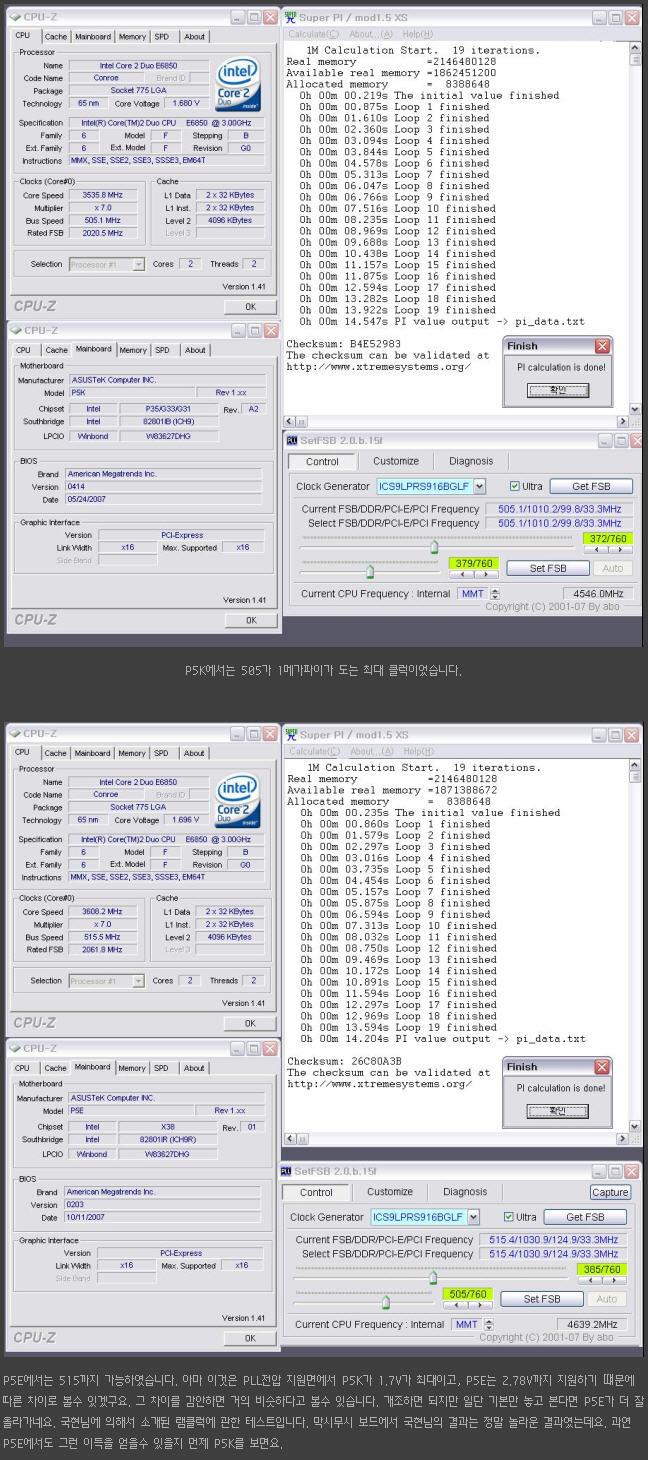Image resolution: width=648 pixels, height=1460 pixels.
Task: Click slider thumb above the 385/760 value
Action: pyautogui.click(x=433, y=1277)
